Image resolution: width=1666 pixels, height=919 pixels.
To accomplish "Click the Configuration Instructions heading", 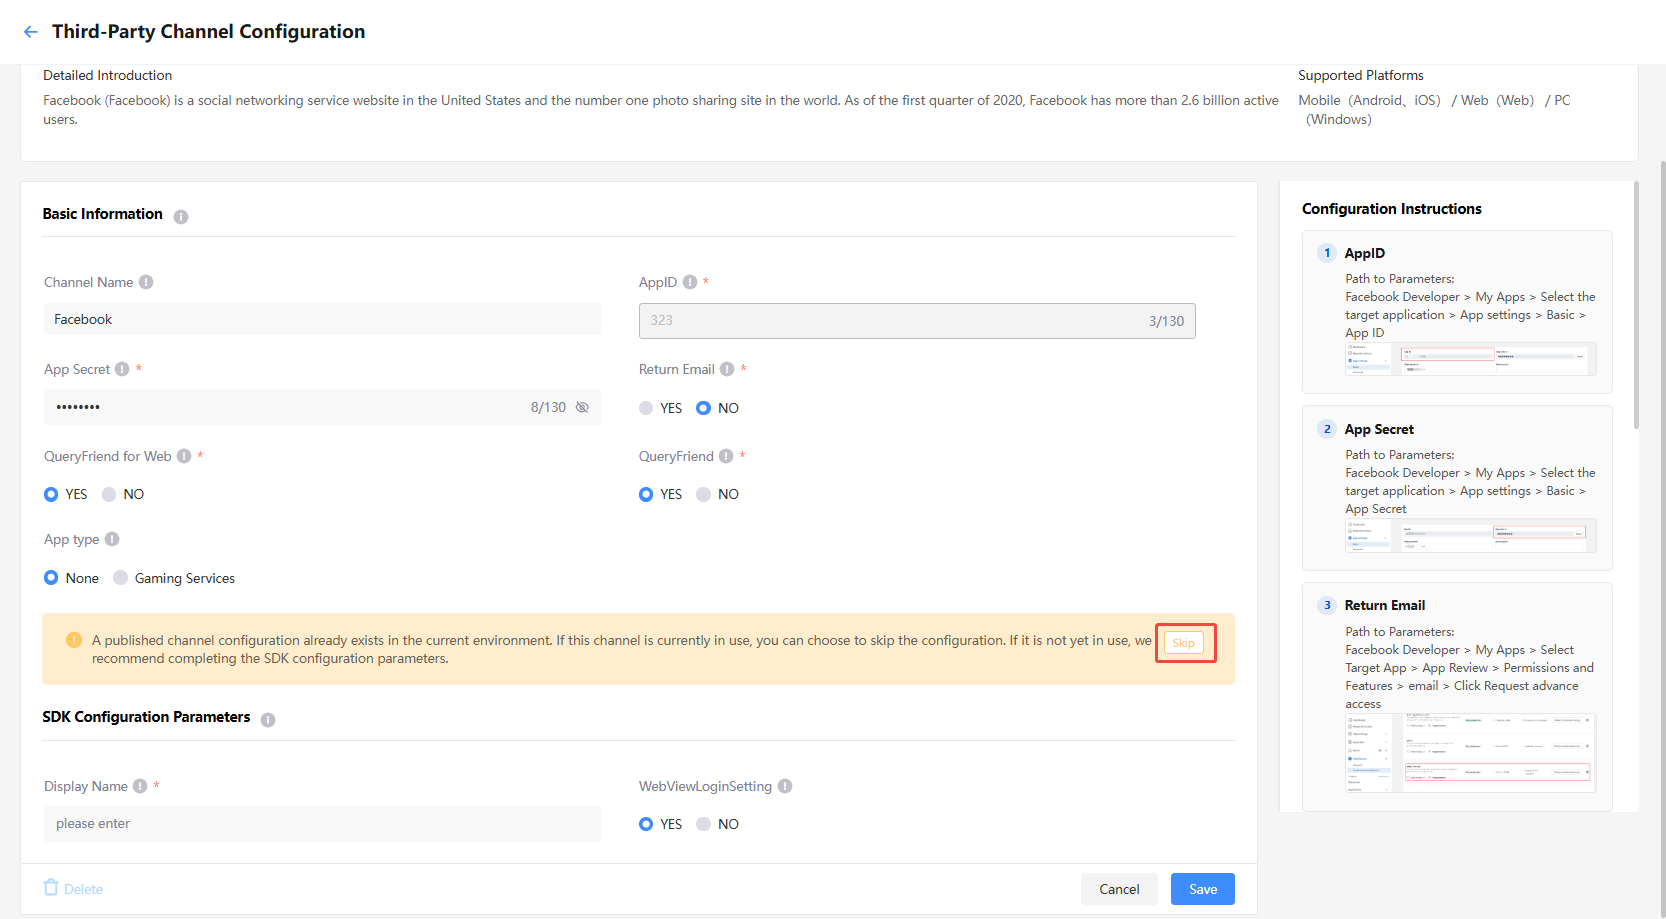I will 1392,209.
